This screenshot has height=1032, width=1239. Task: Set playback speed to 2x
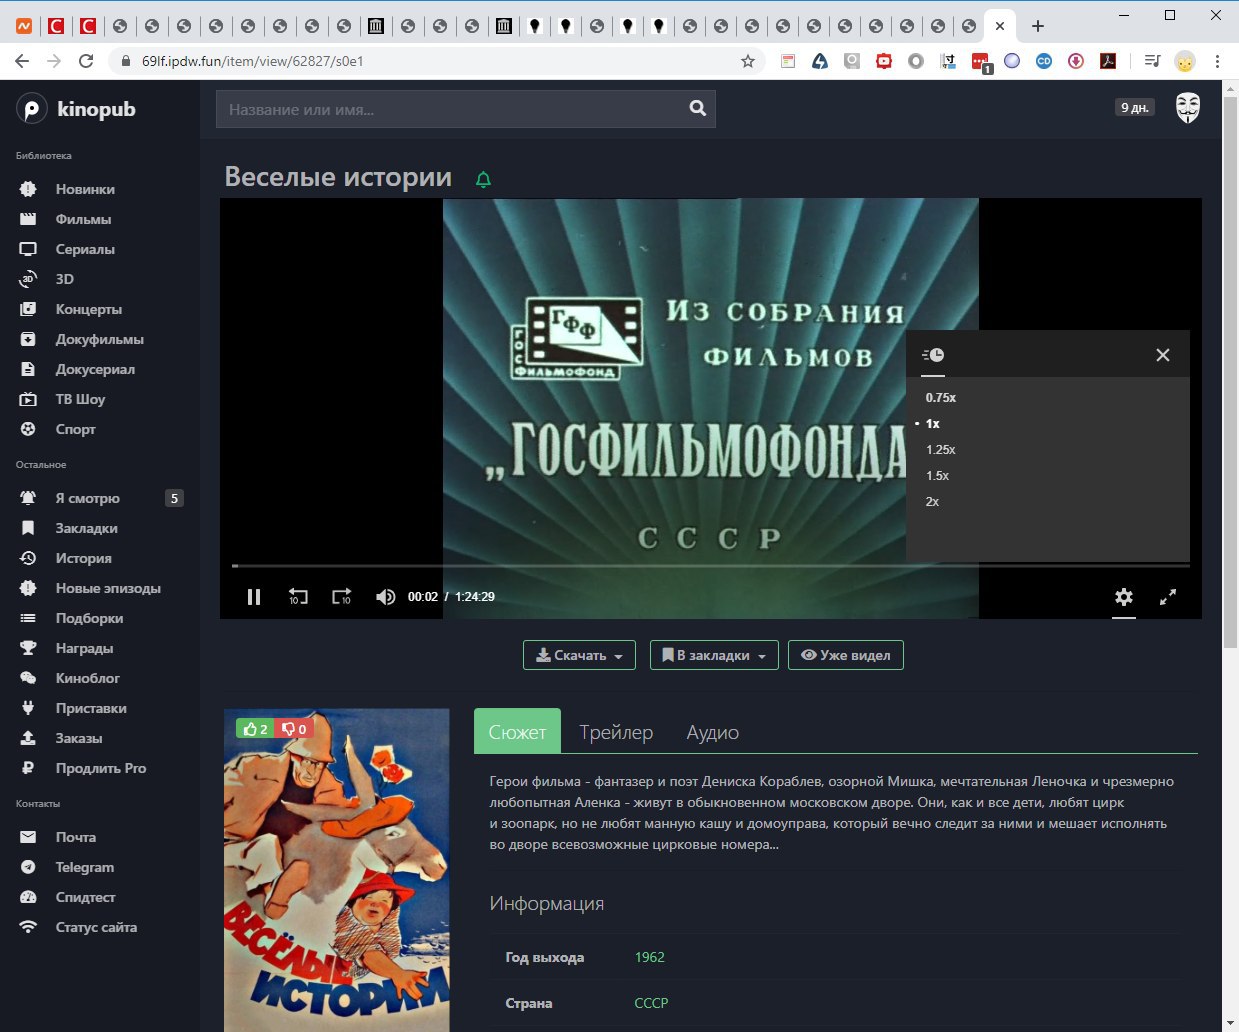(x=933, y=502)
